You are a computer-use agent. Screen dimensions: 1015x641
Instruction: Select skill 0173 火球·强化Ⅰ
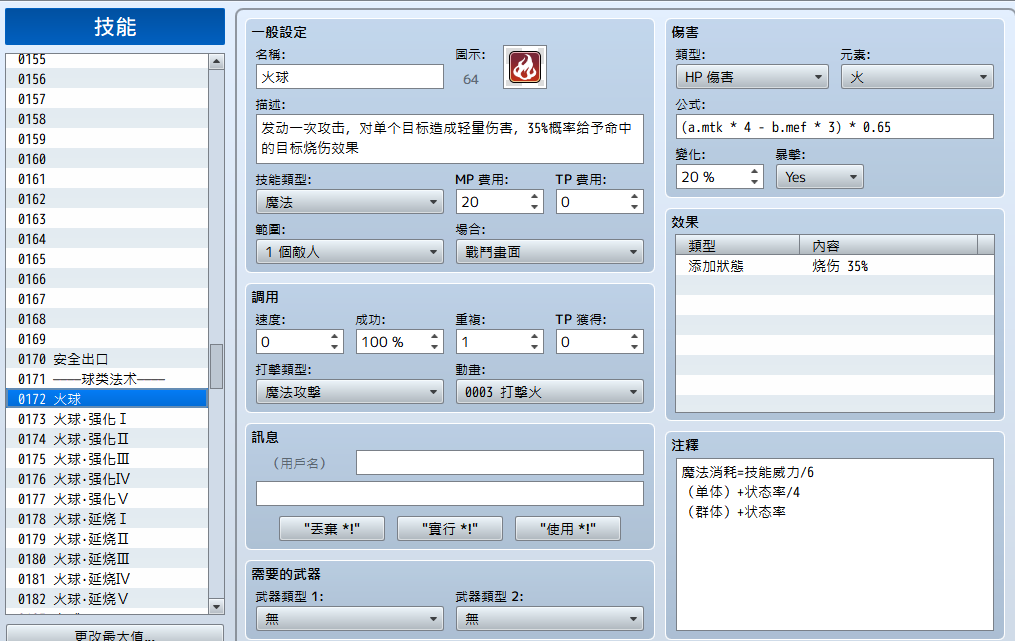tap(107, 419)
